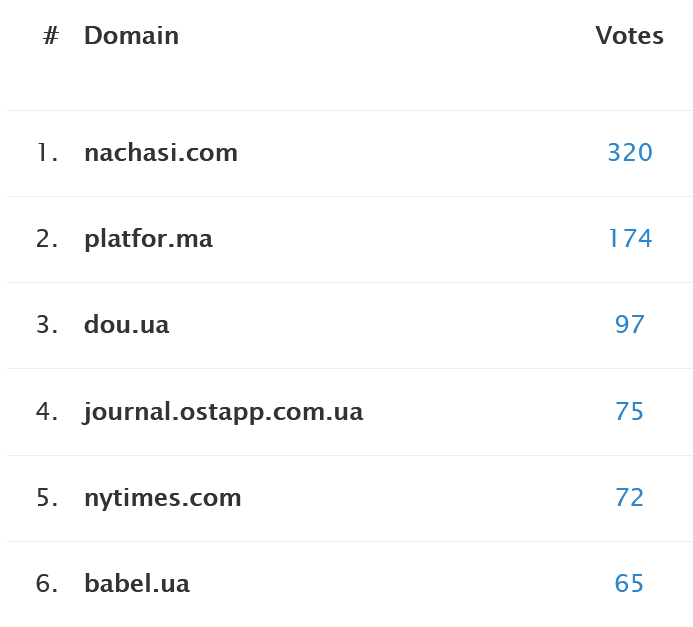Open journal.ostapp.com.ua domain link
Screen dimensions: 693x627
(x=223, y=412)
